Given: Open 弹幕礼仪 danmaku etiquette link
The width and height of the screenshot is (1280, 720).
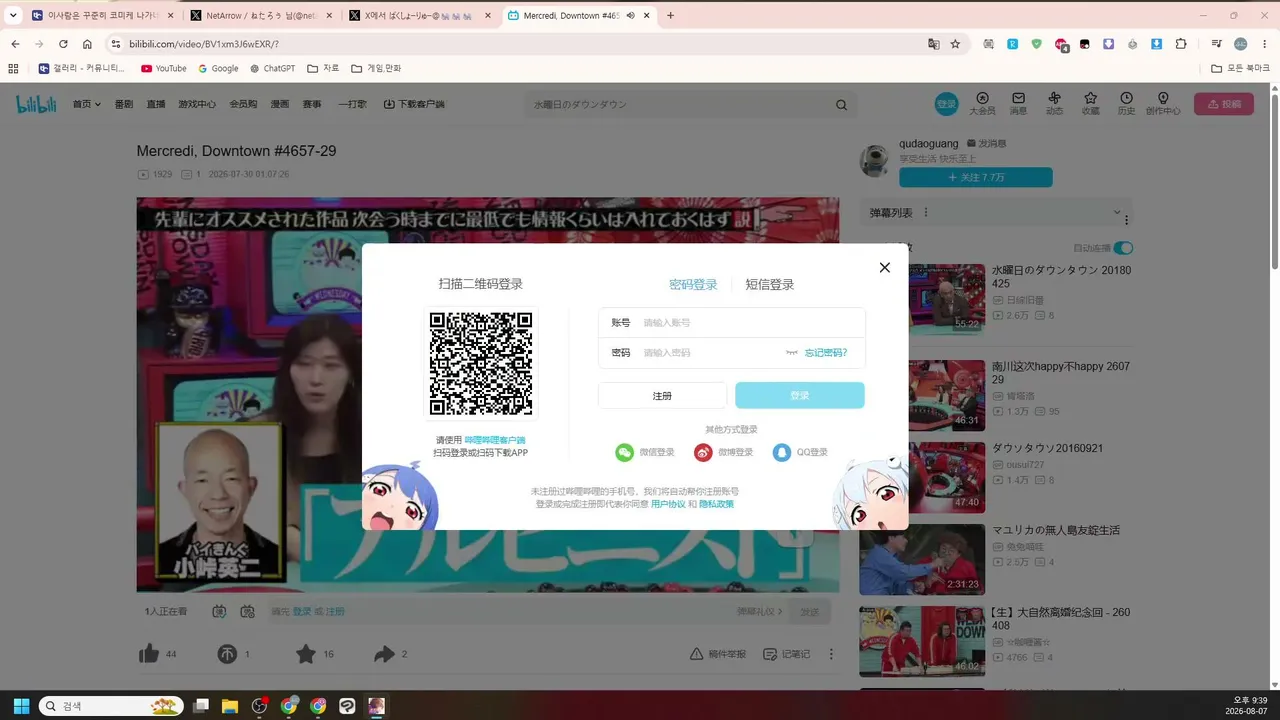Looking at the screenshot, I should coord(759,611).
